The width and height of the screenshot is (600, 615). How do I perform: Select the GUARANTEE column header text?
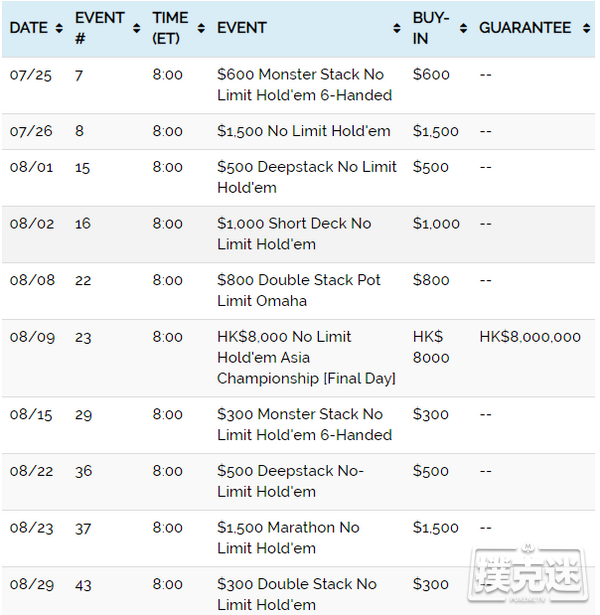[525, 28]
